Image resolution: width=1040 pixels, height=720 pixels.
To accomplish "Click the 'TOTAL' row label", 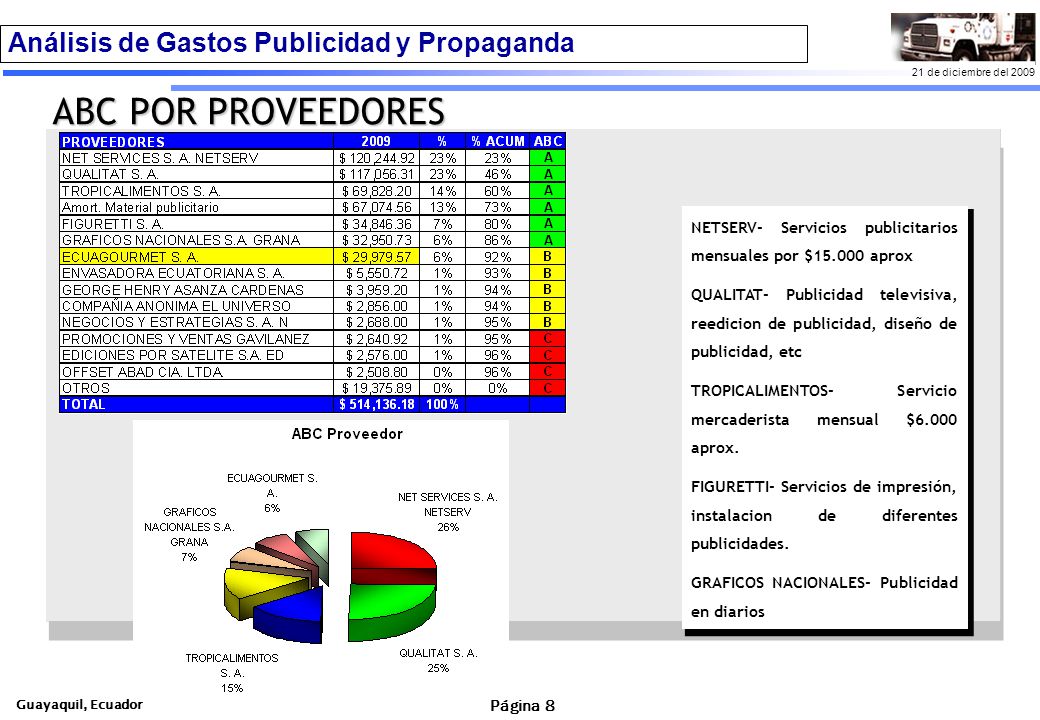I will click(x=196, y=404).
